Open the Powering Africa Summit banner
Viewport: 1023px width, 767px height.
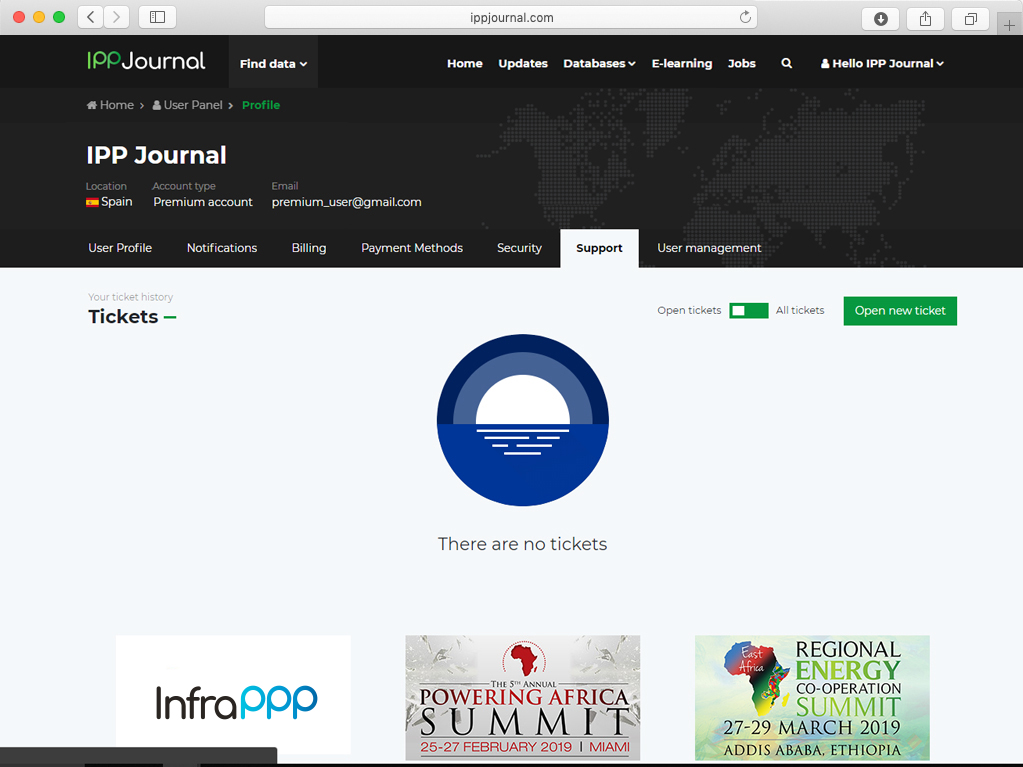pos(522,697)
